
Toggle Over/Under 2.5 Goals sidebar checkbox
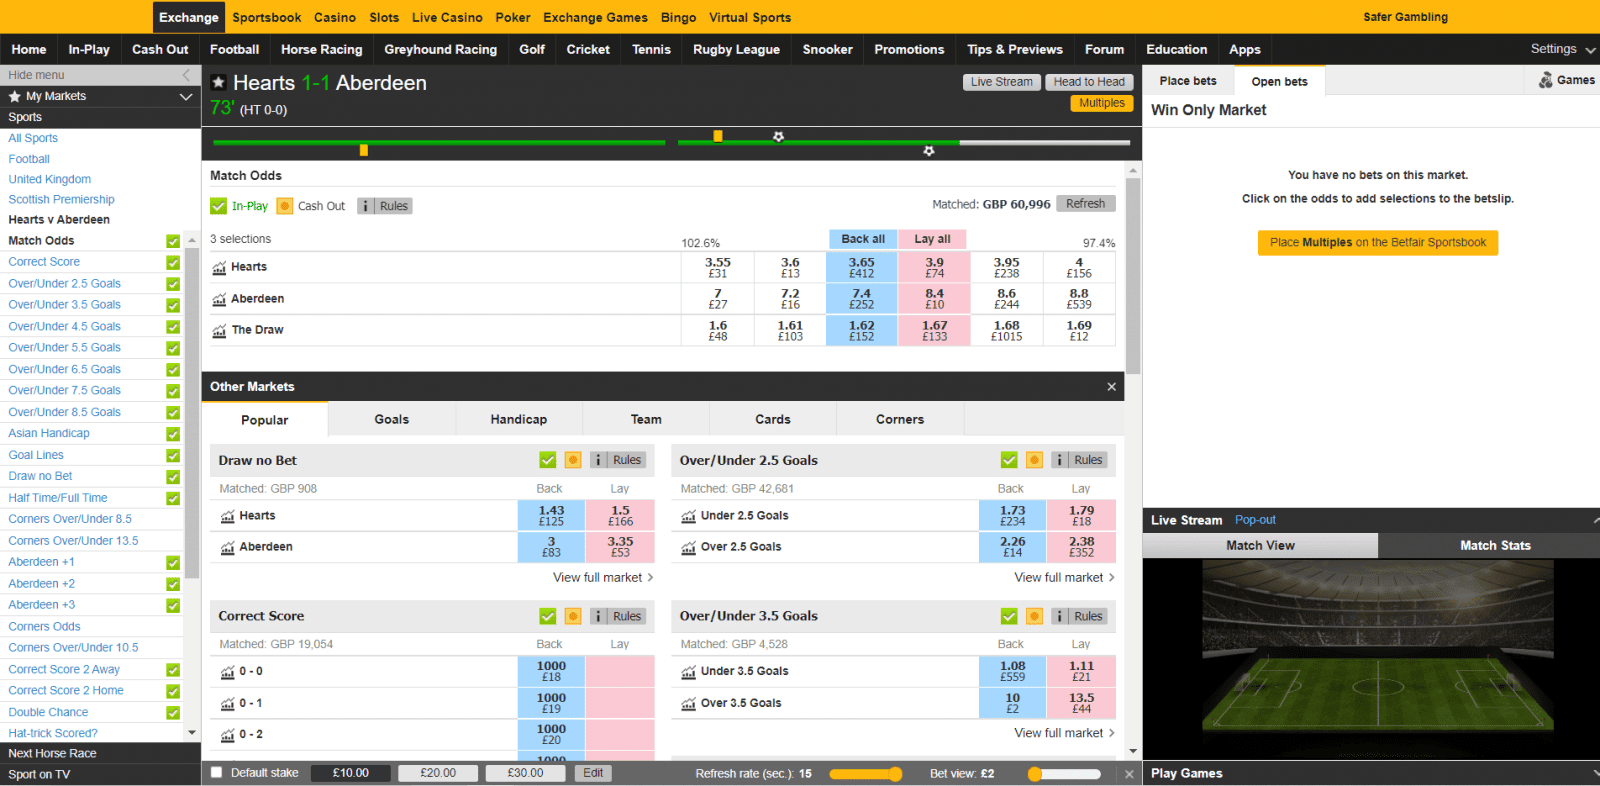click(x=173, y=284)
